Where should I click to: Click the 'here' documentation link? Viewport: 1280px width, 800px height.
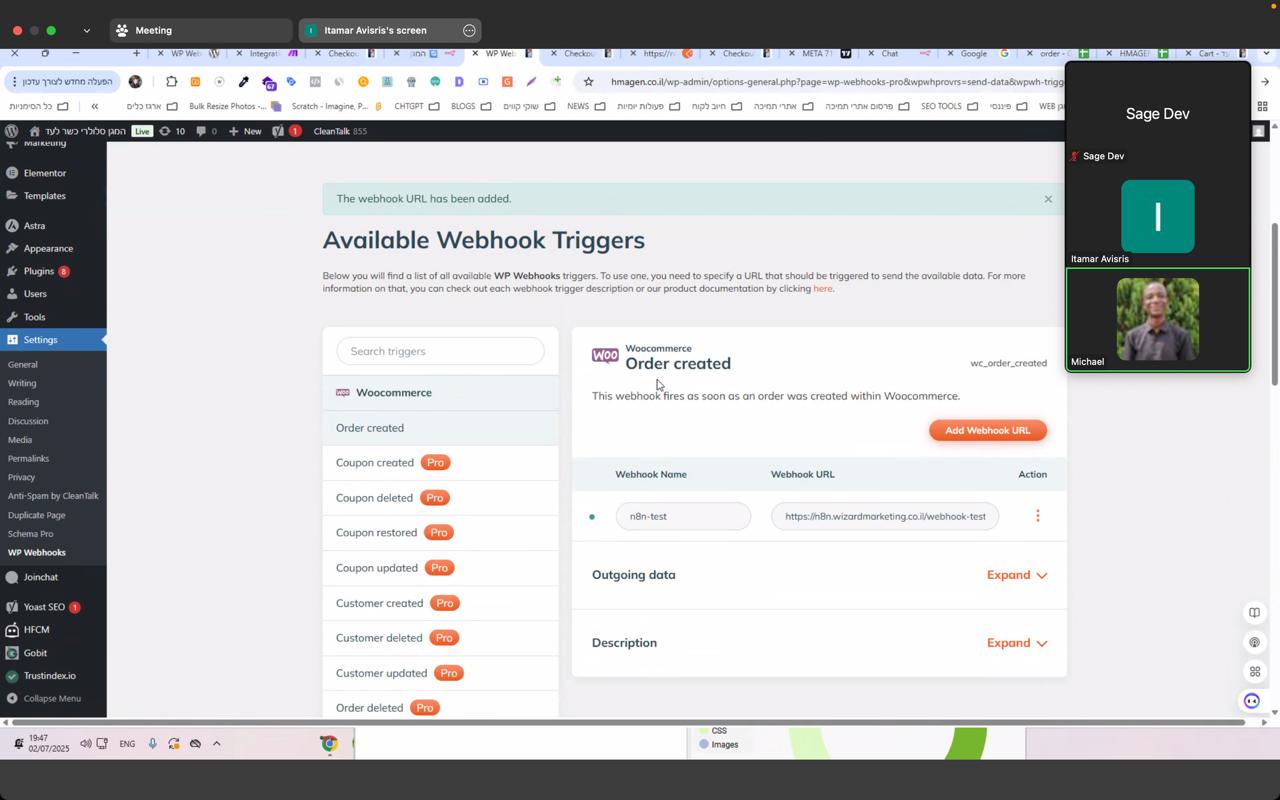point(822,289)
